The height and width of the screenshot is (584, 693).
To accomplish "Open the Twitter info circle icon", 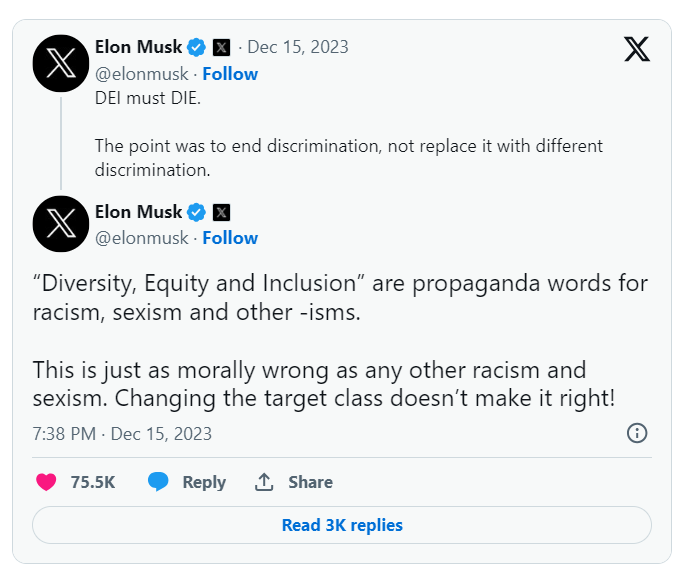I will pos(637,433).
